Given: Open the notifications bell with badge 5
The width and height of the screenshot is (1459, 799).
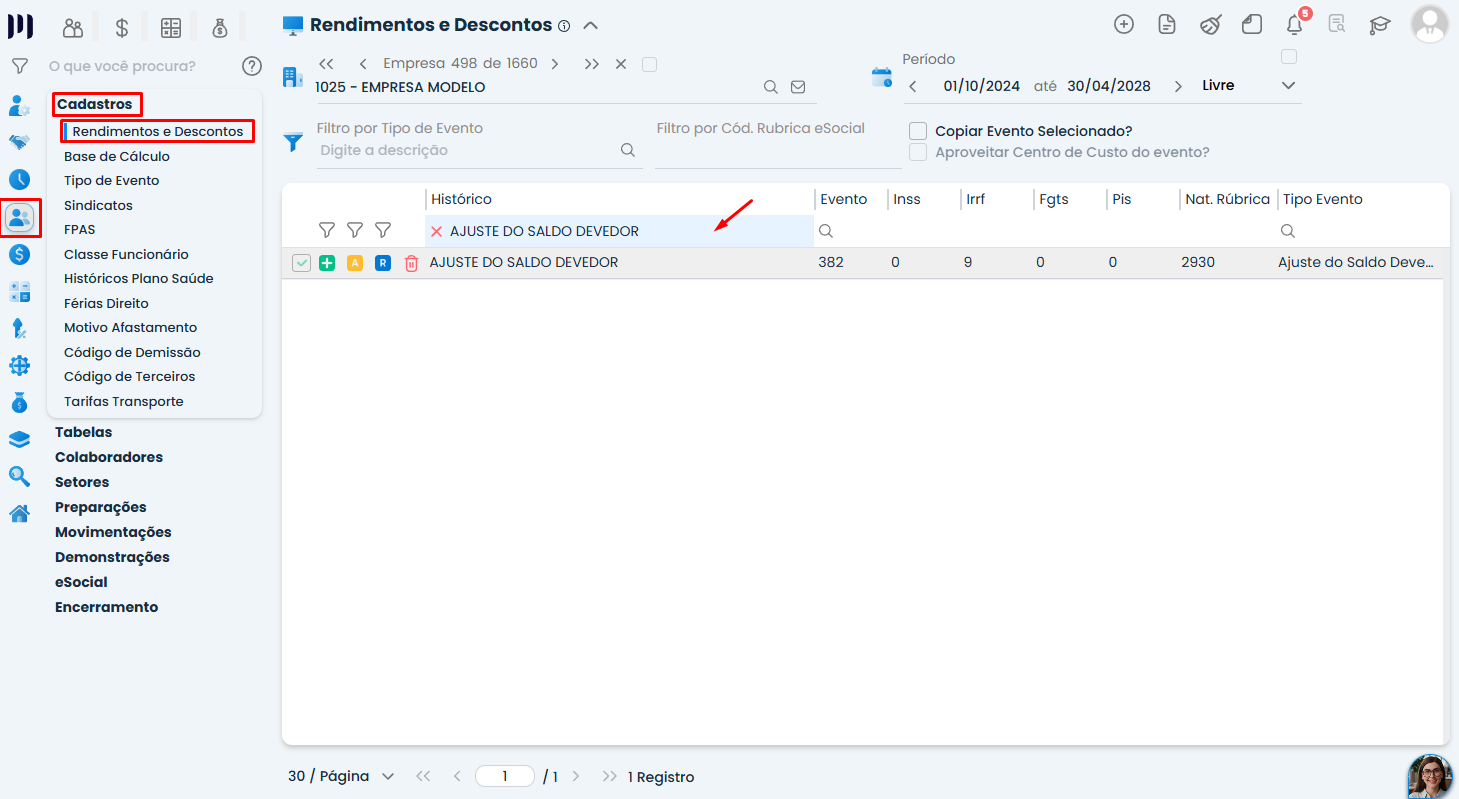Looking at the screenshot, I should (x=1295, y=25).
